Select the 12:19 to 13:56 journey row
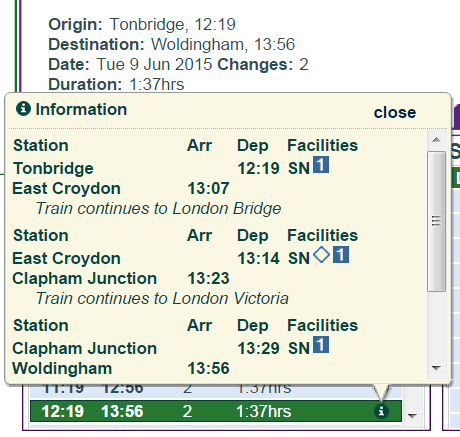The image size is (460, 437). click(x=216, y=411)
